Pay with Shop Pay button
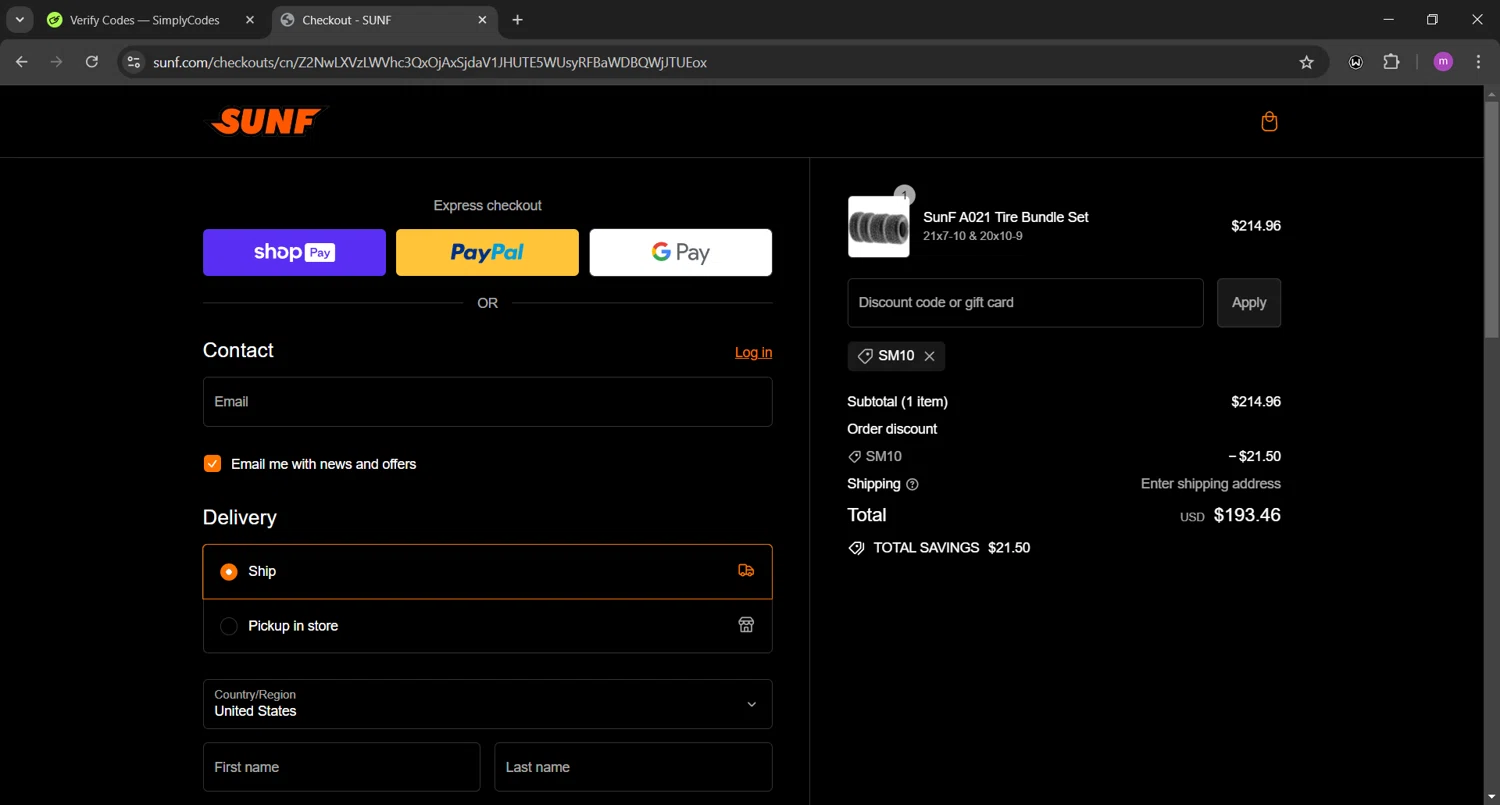 coord(294,252)
